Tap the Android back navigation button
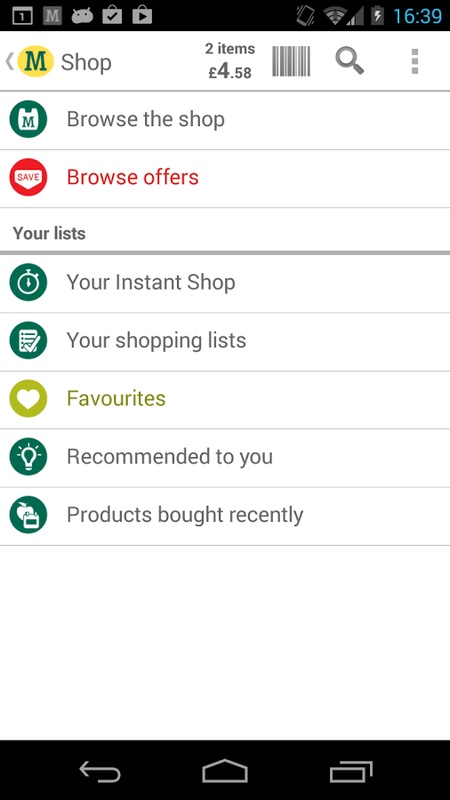450x800 pixels. (x=99, y=771)
